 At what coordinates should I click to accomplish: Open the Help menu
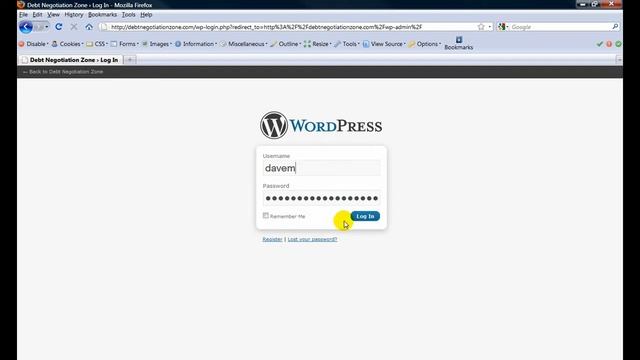146,15
